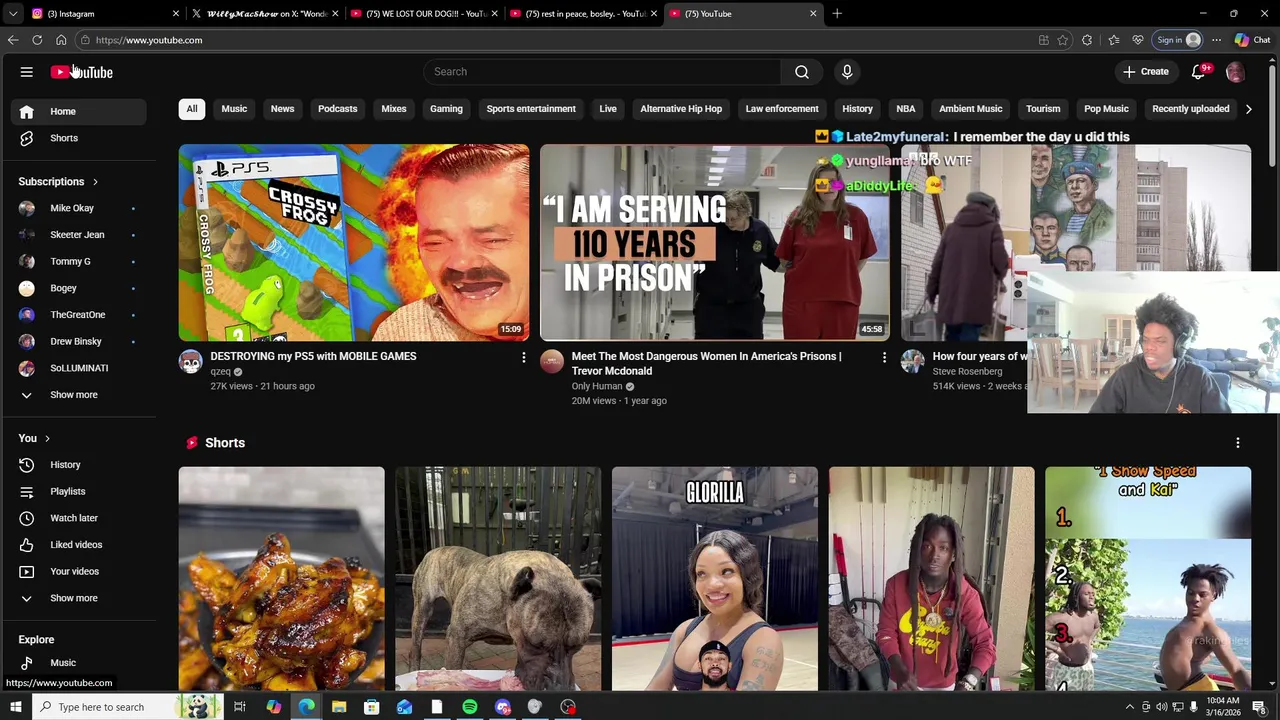Open Watch later in sidebar

click(79, 518)
